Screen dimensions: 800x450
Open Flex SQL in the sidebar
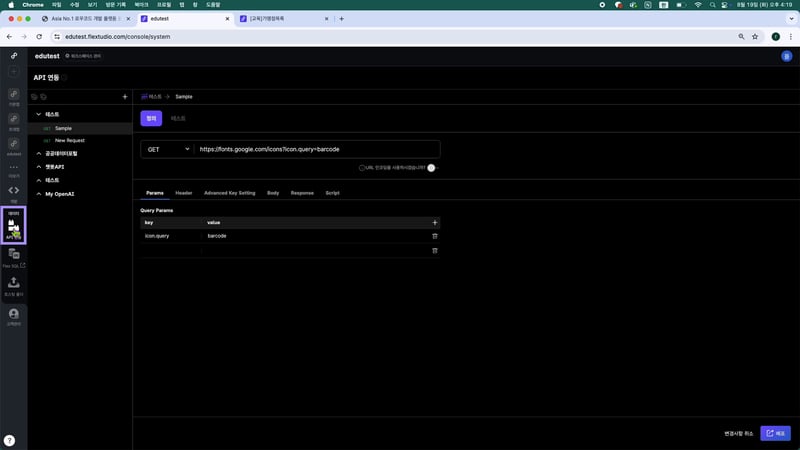point(14,257)
